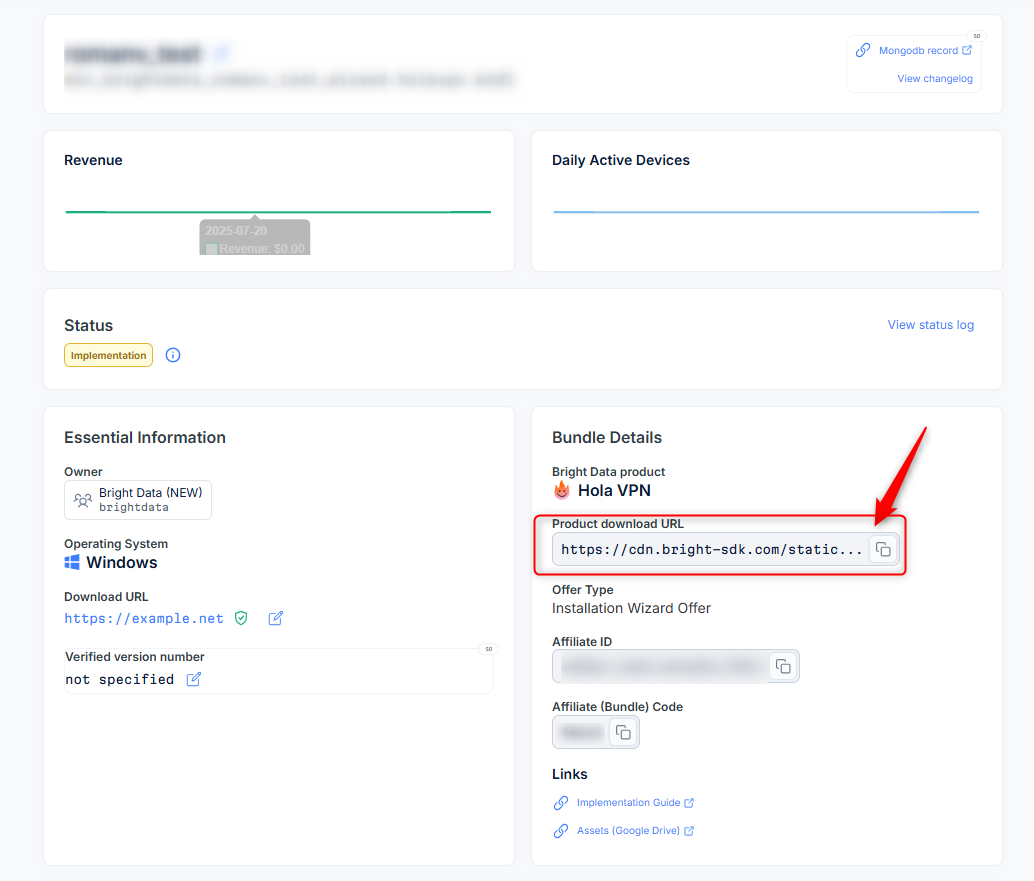Screen dimensions: 1034x881
Task: Click the green shield verification icon
Action: click(x=241, y=618)
